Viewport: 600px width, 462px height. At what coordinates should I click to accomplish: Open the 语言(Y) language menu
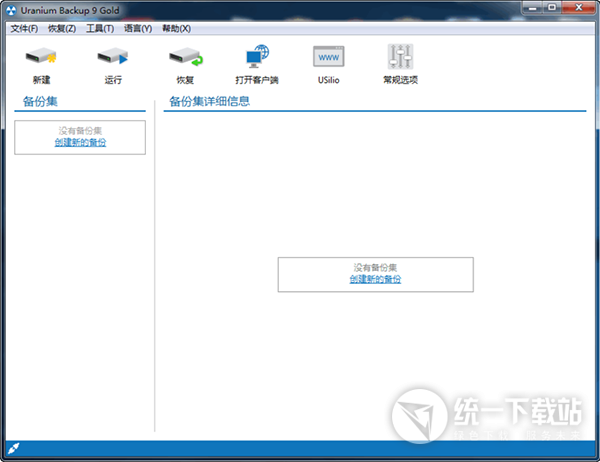[138, 28]
